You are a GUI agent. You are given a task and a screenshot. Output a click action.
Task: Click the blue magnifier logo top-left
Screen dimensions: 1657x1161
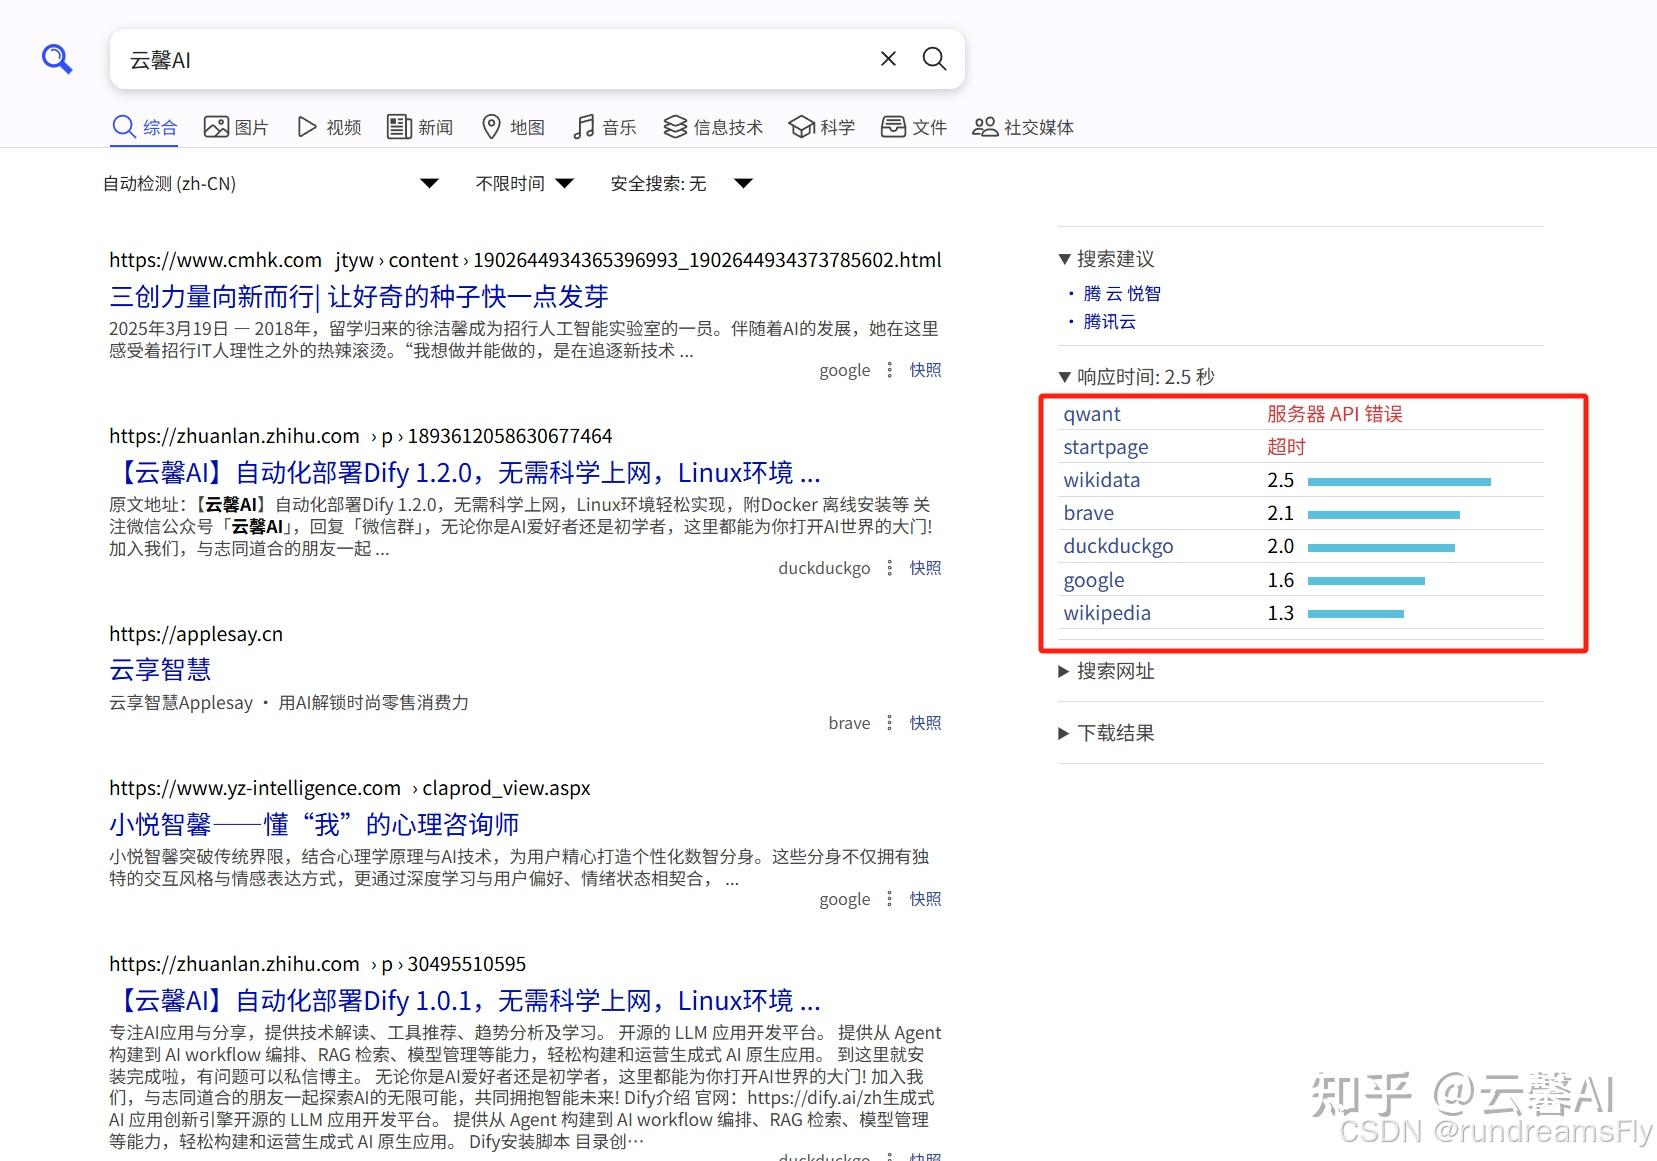pyautogui.click(x=56, y=58)
